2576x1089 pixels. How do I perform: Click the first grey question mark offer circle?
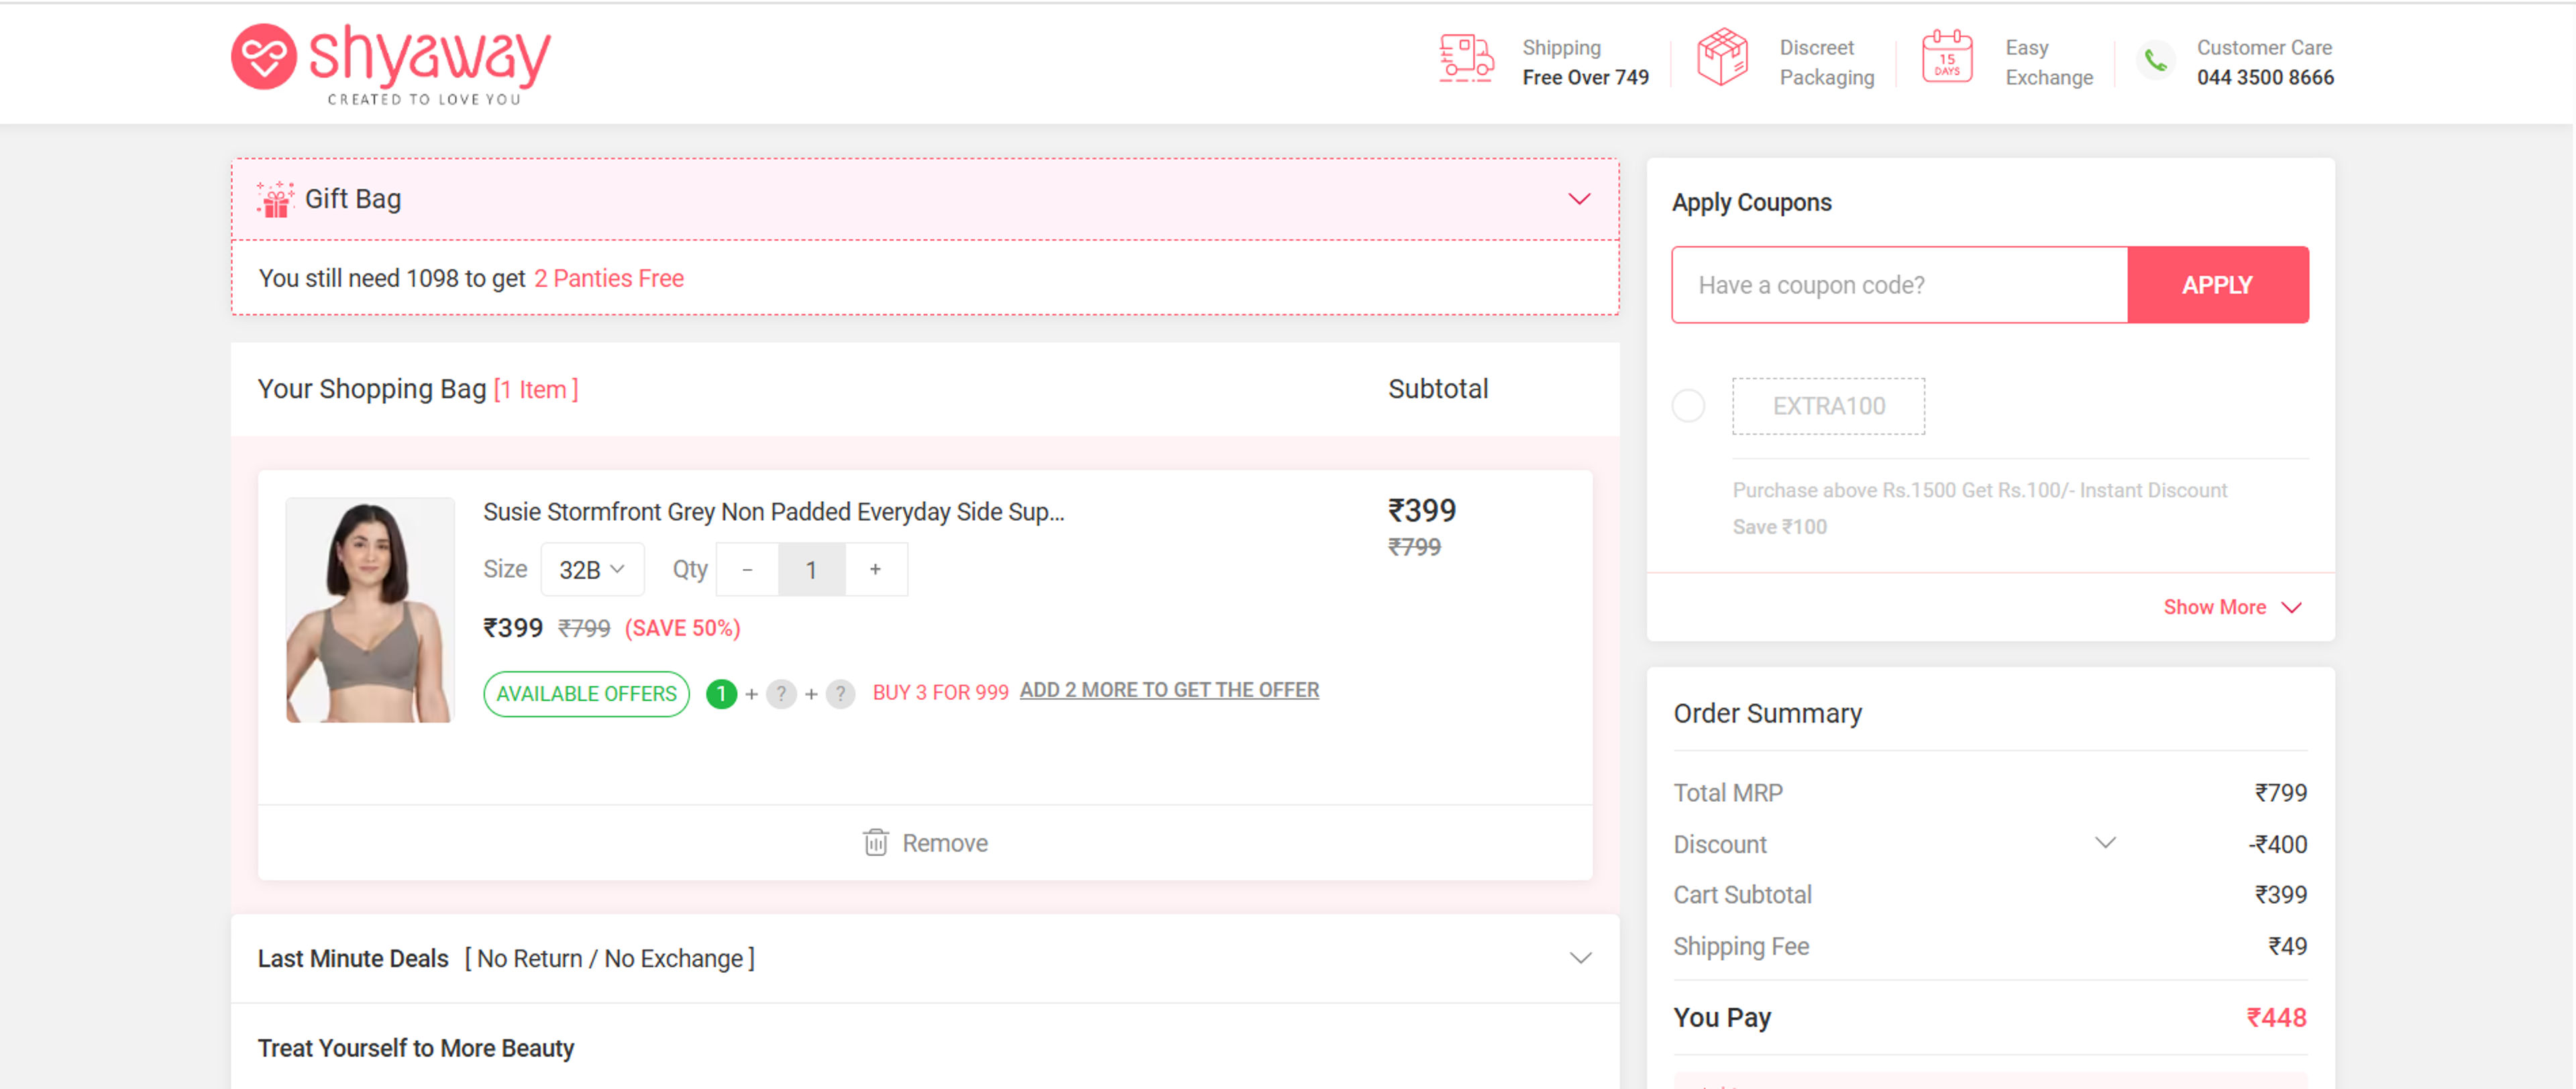click(781, 693)
